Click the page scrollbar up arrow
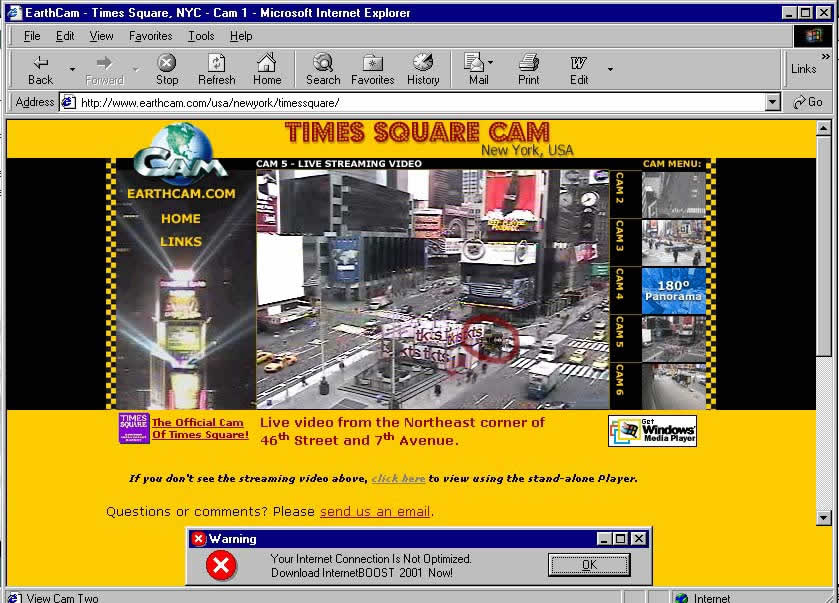839x603 pixels. pyautogui.click(x=823, y=128)
